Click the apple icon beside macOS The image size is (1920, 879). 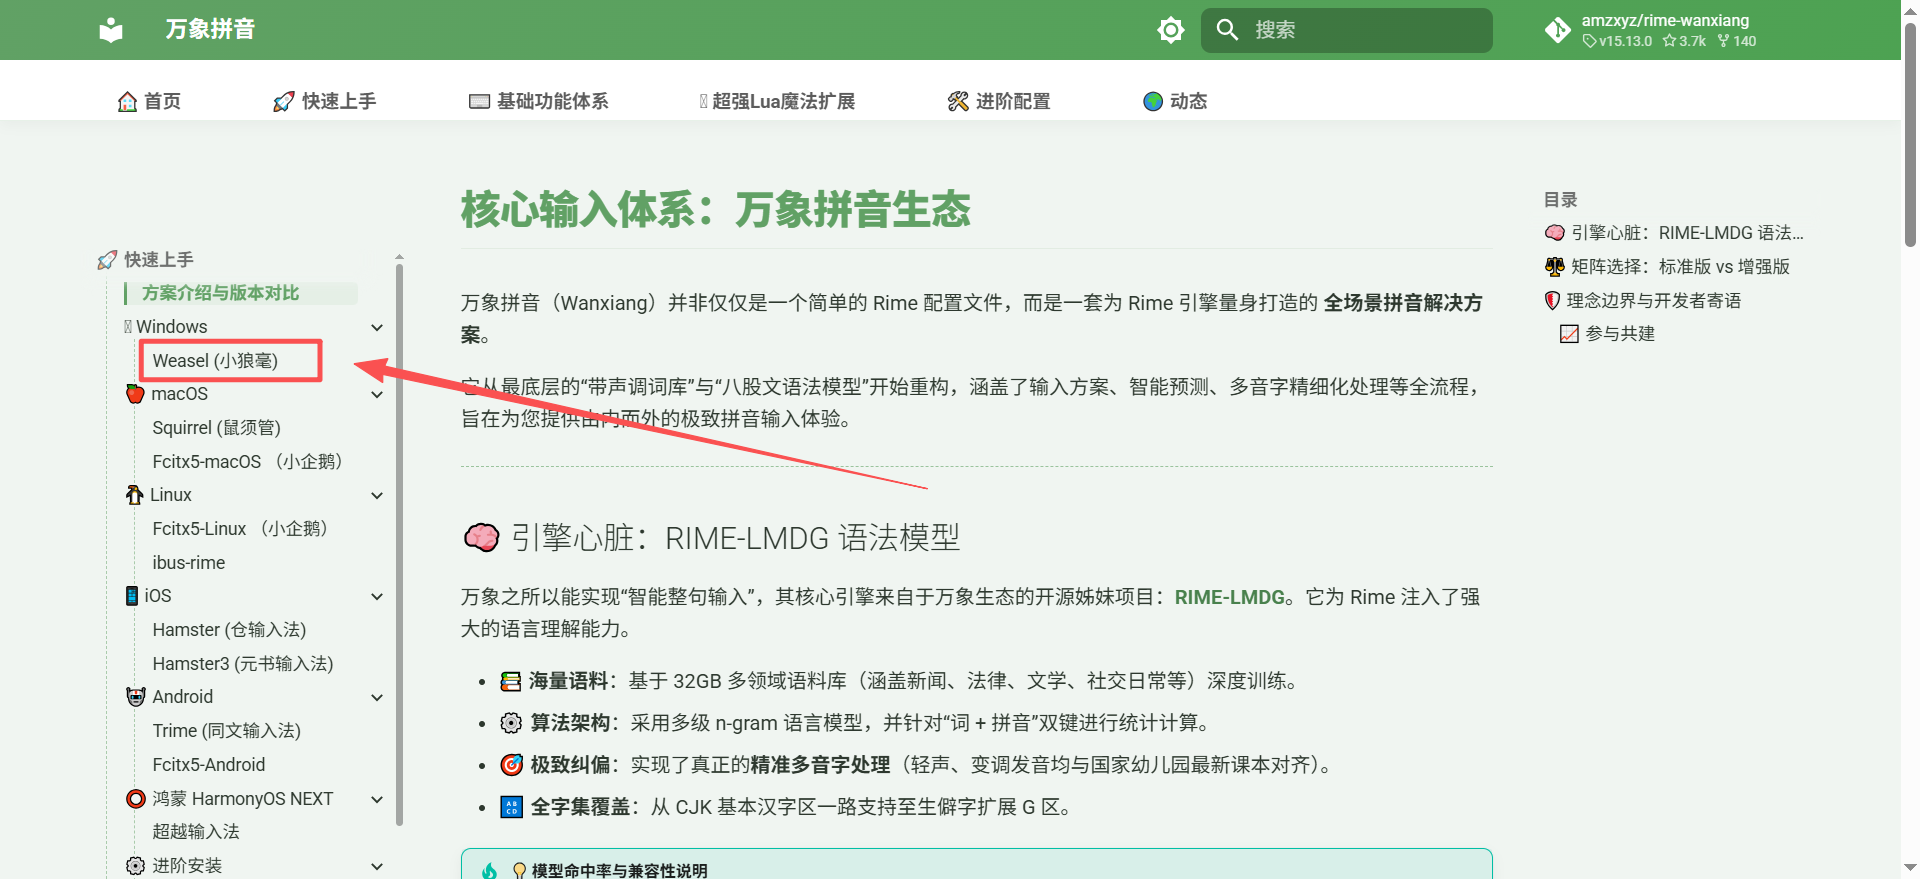coord(135,394)
